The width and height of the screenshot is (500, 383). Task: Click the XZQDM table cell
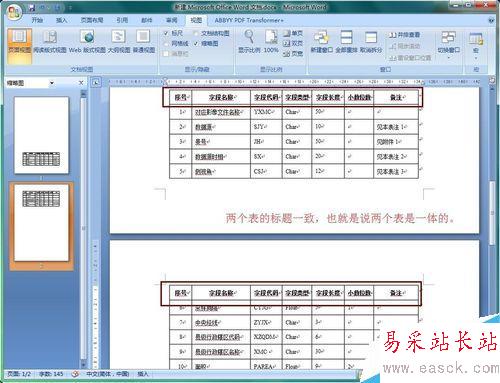pyautogui.click(x=266, y=337)
